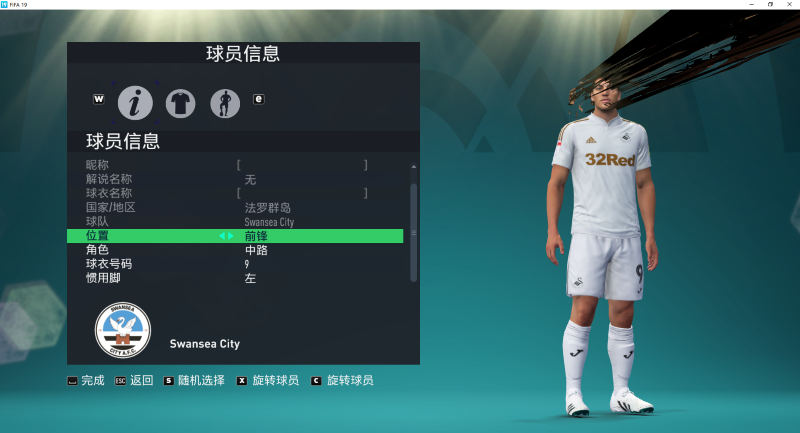Click right arrow on 位置 selector
Viewport: 800px width, 433px height.
pyautogui.click(x=231, y=236)
